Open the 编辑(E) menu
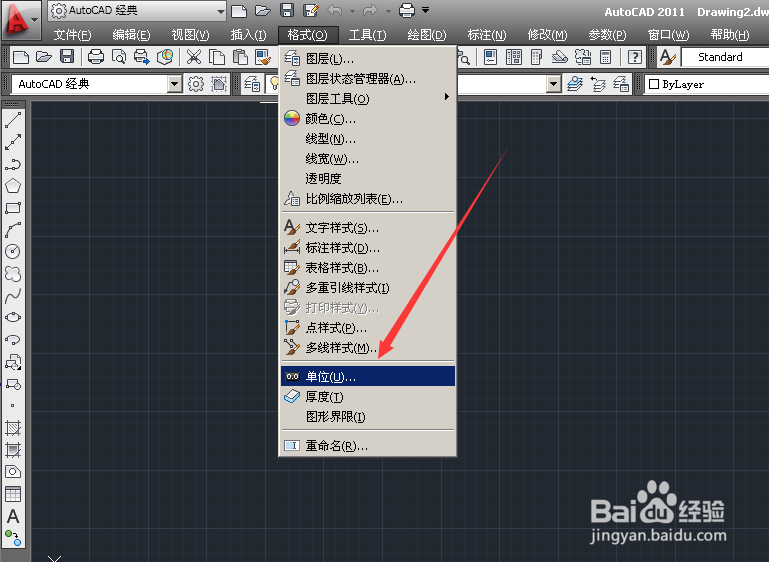 131,35
